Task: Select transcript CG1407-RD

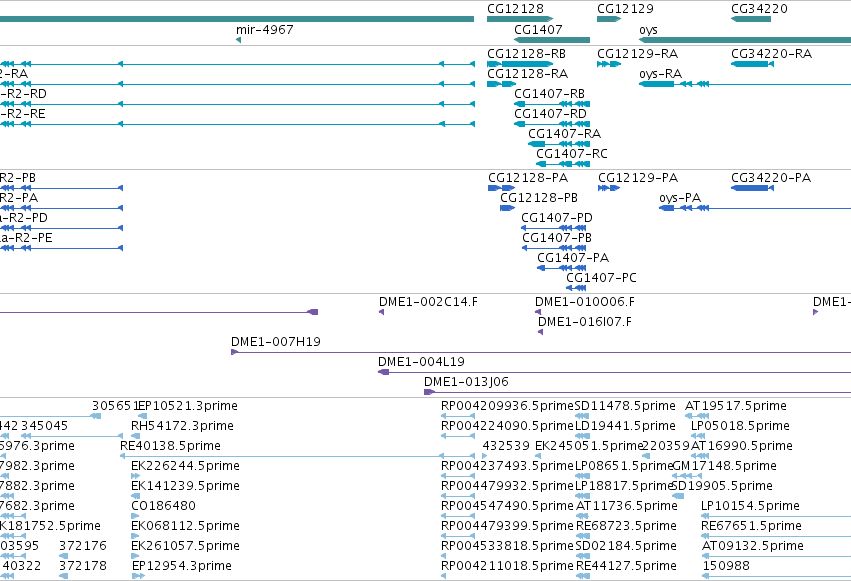Action: (x=551, y=124)
